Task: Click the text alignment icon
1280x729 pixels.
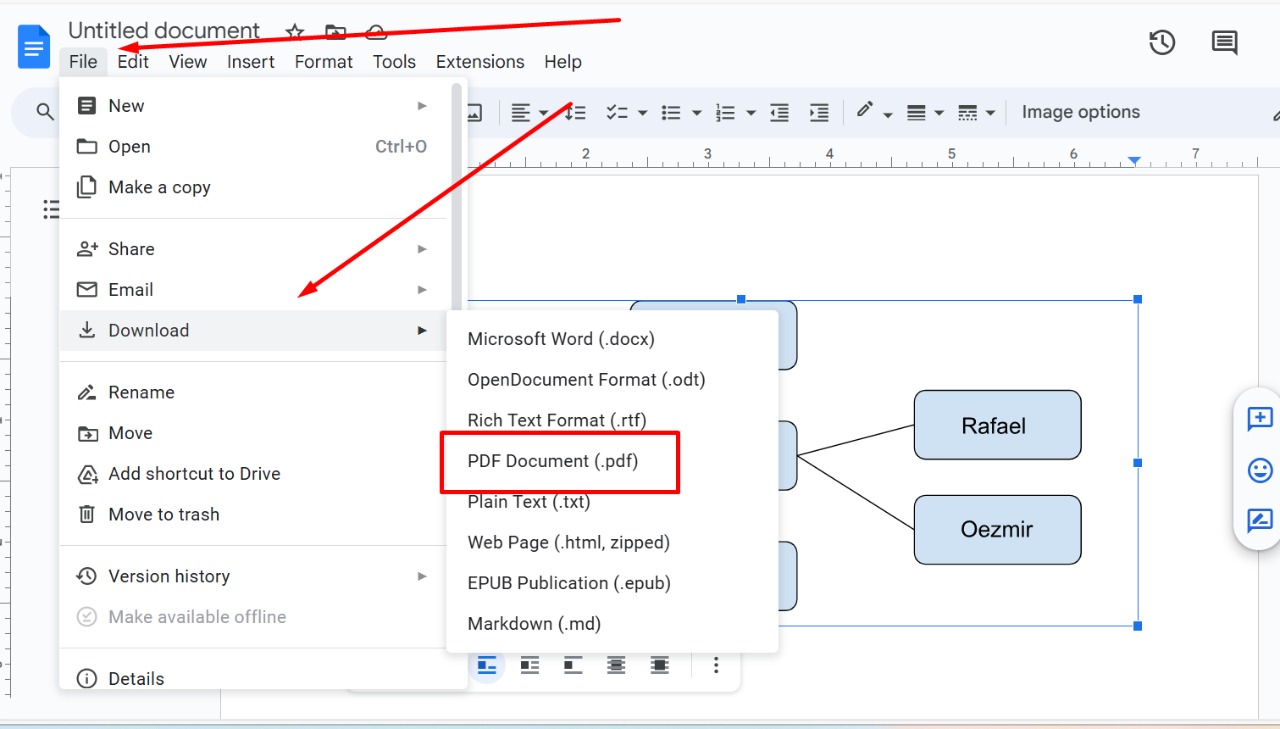Action: pos(521,113)
